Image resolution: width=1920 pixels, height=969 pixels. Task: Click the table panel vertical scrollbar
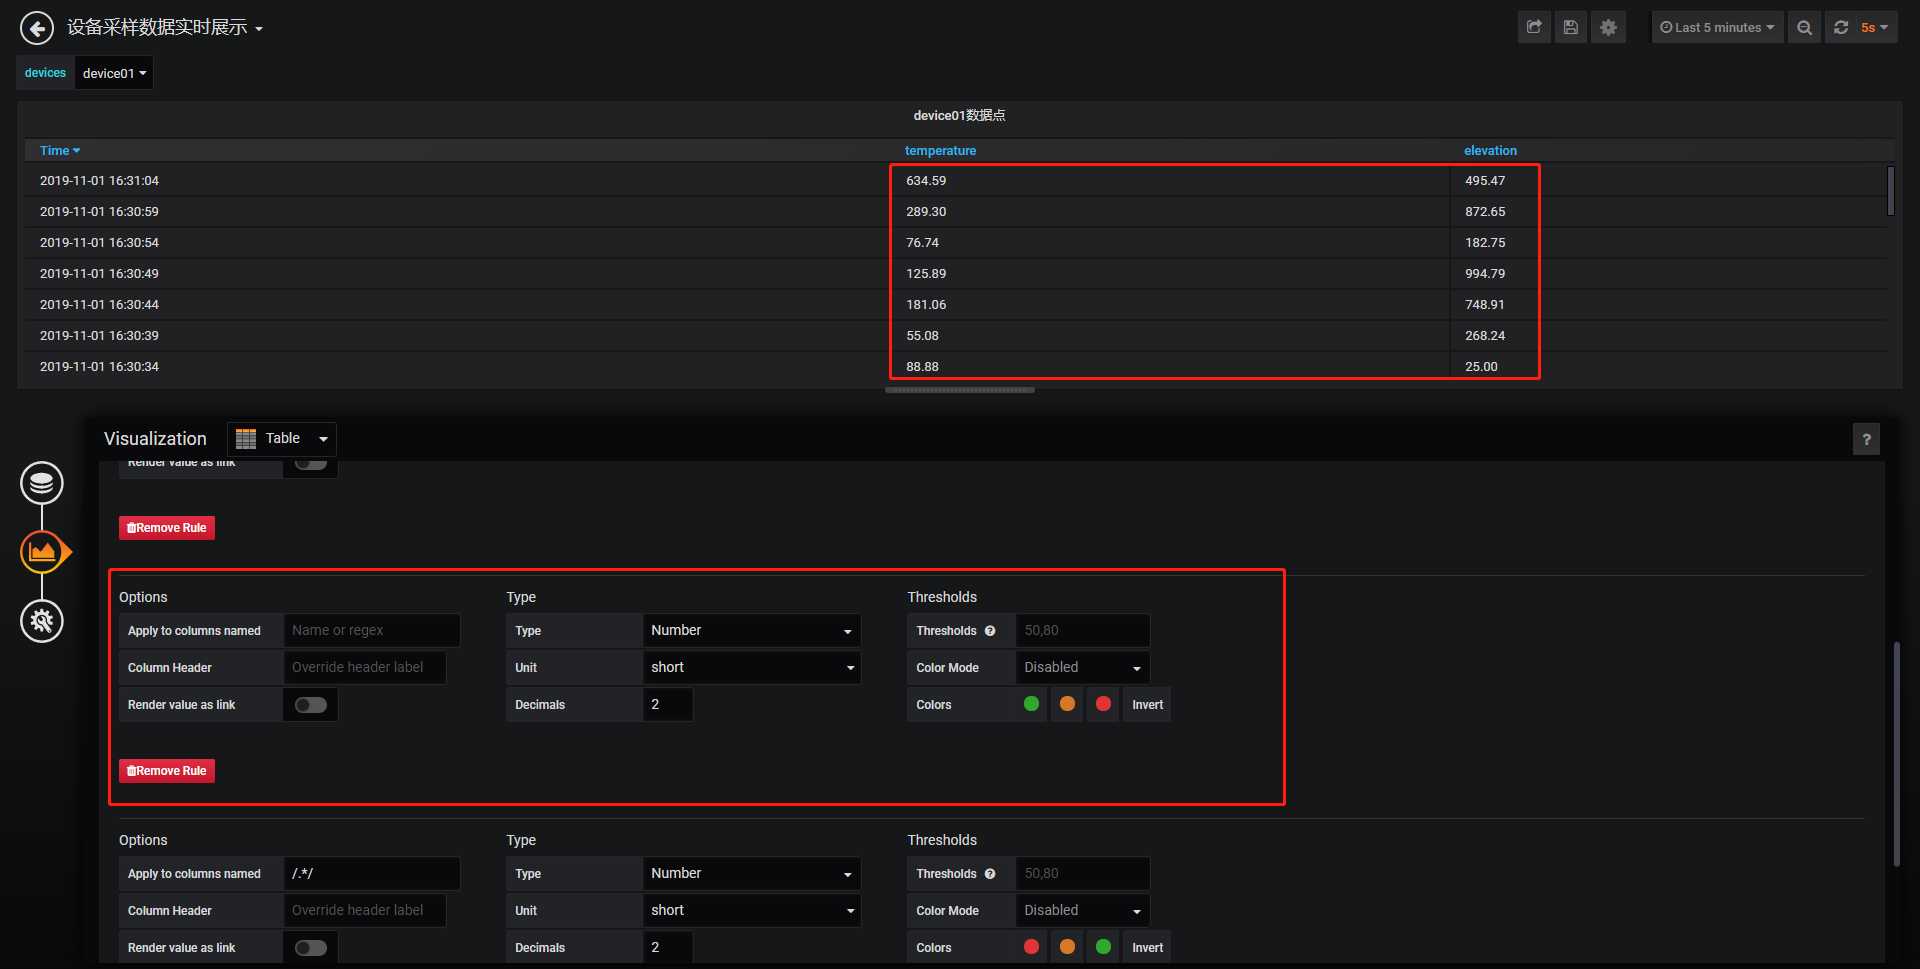(1890, 191)
